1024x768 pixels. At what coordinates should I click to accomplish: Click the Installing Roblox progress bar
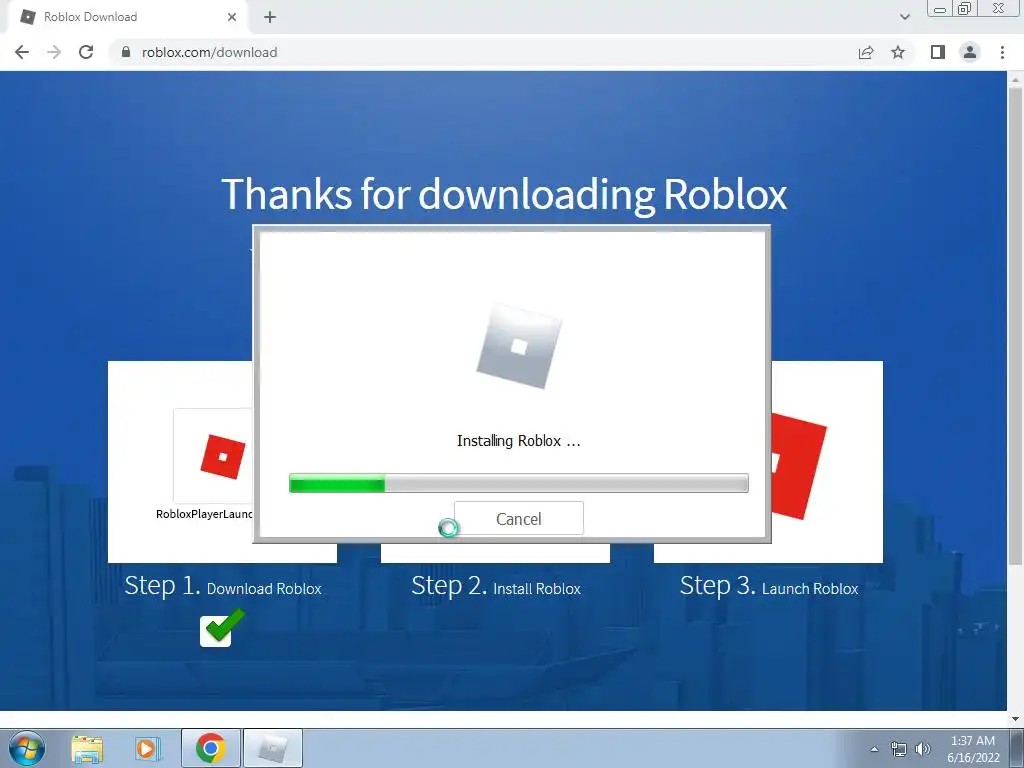pos(519,483)
